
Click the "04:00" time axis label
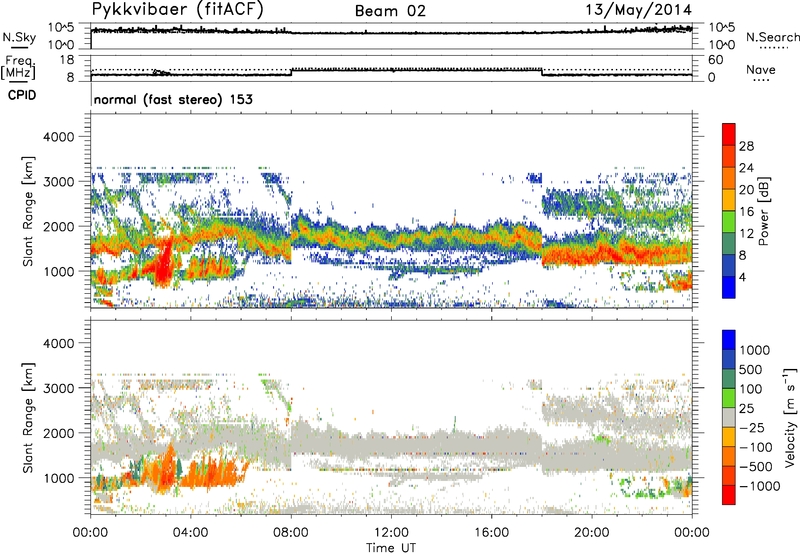click(x=190, y=533)
